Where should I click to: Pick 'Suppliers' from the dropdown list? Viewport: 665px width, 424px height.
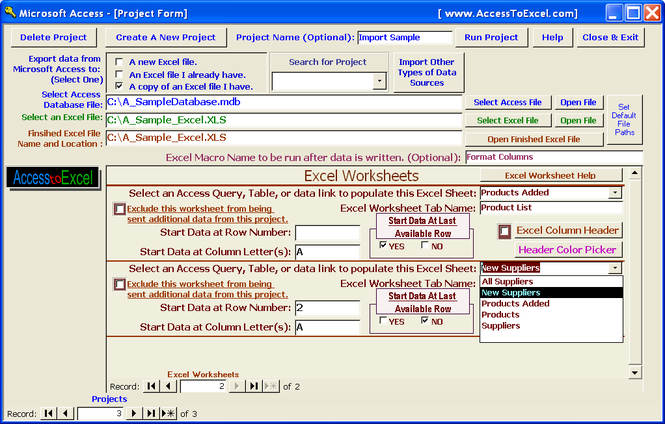coord(551,326)
